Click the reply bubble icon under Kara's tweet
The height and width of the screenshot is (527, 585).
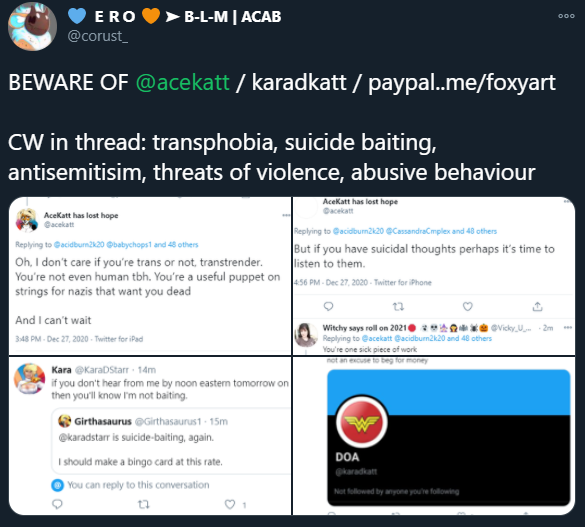tap(57, 504)
